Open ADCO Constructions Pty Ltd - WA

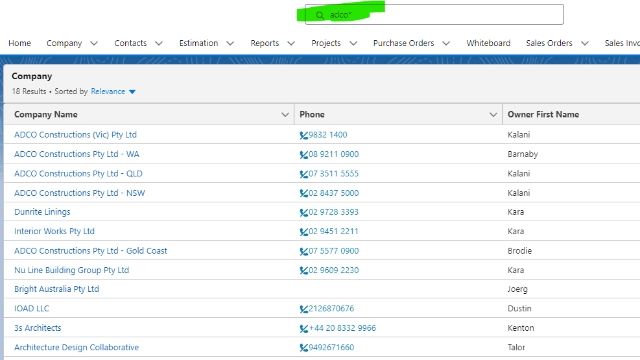(x=77, y=154)
